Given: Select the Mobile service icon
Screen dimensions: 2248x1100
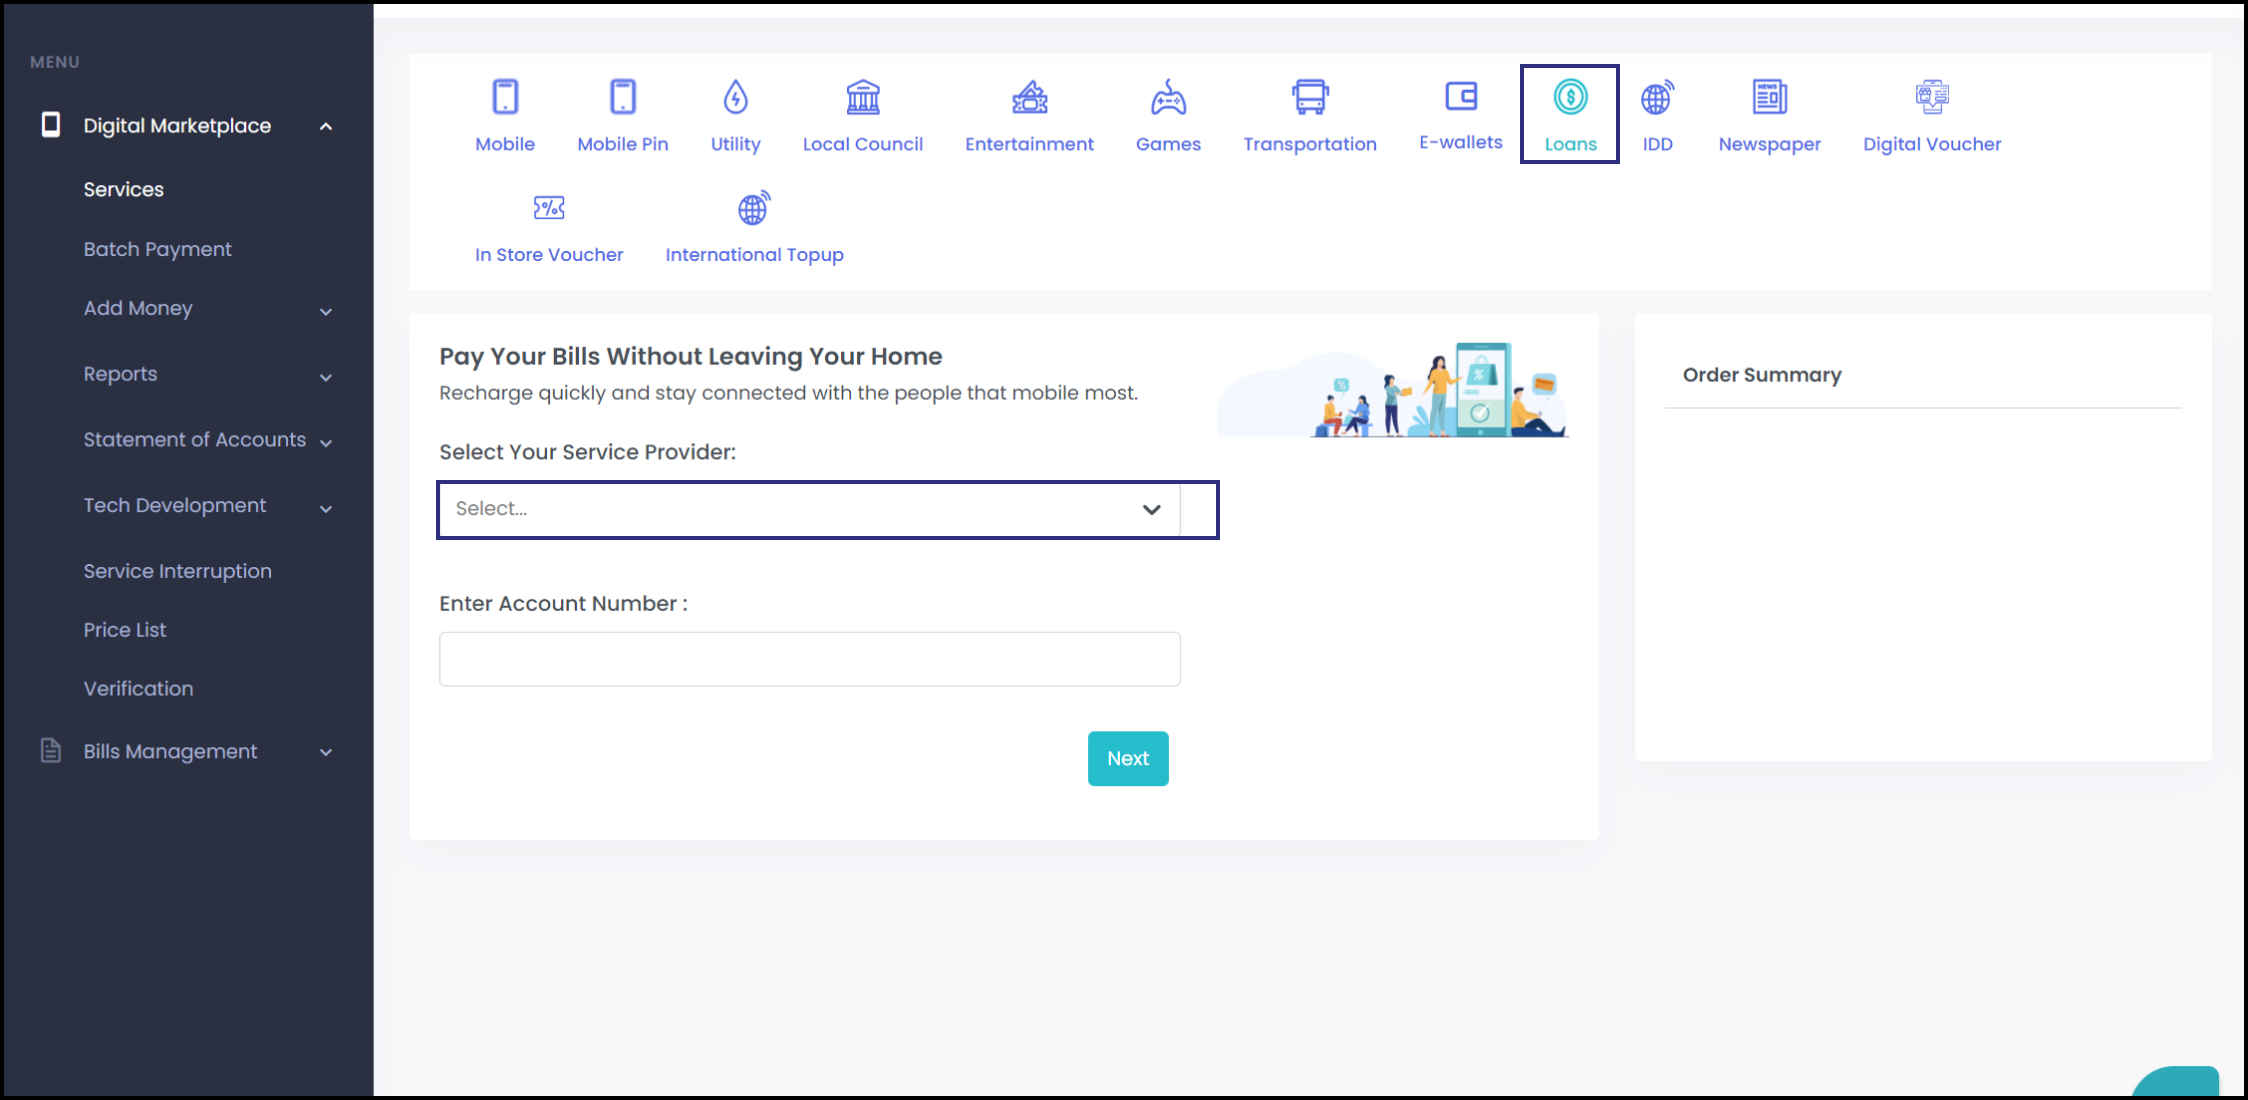Looking at the screenshot, I should 505,98.
